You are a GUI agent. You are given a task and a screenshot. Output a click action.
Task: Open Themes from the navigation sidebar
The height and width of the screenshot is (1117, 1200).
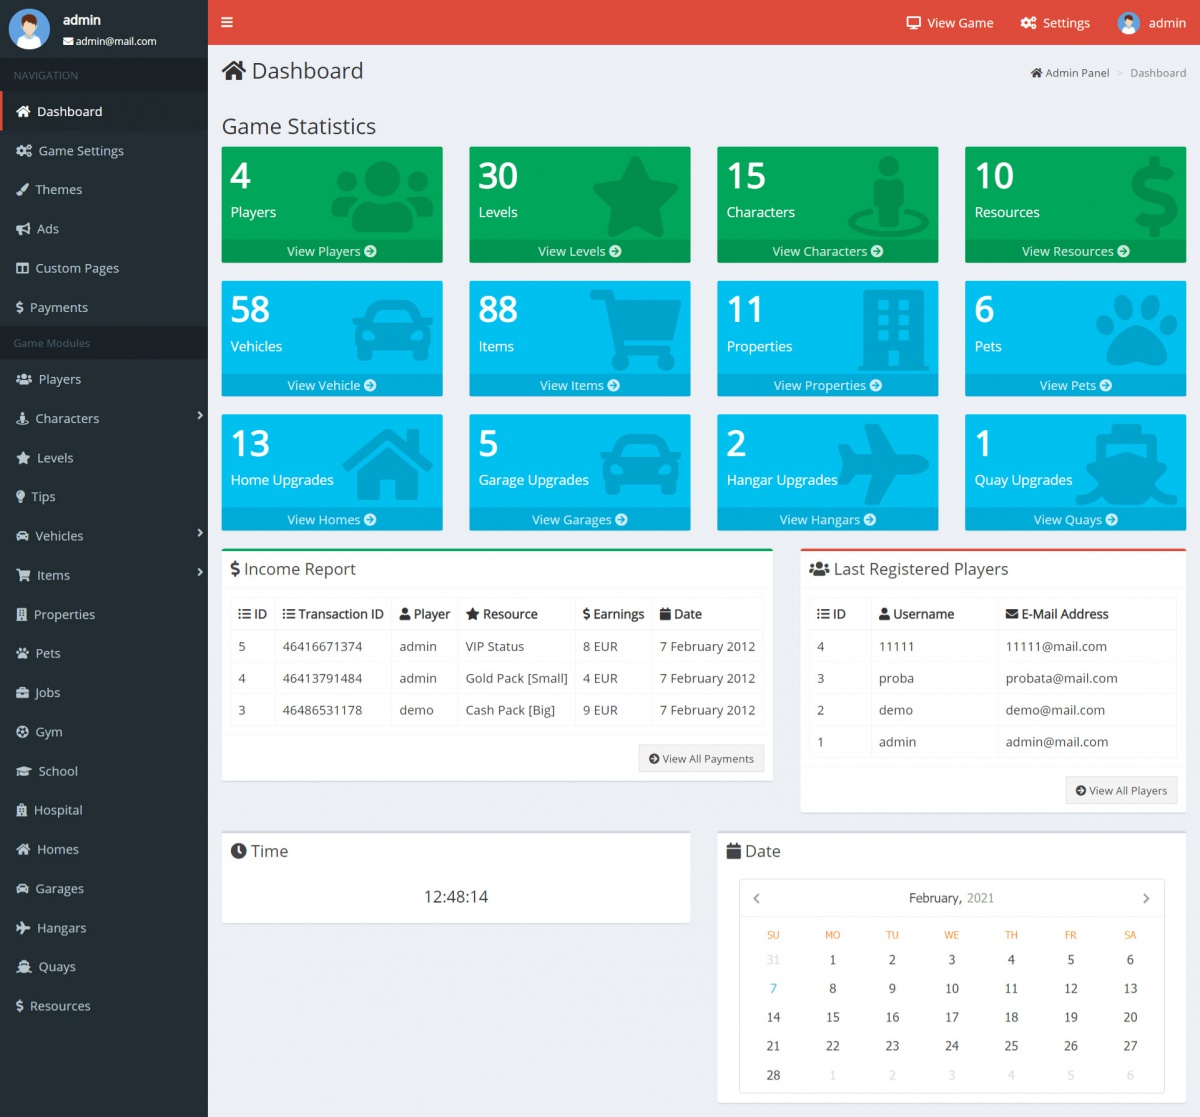(58, 190)
